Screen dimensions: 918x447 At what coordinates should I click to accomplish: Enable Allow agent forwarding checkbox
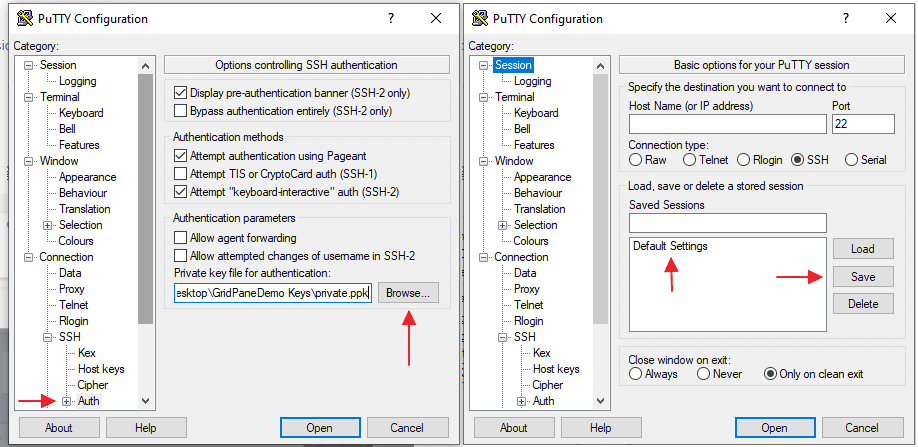click(180, 238)
